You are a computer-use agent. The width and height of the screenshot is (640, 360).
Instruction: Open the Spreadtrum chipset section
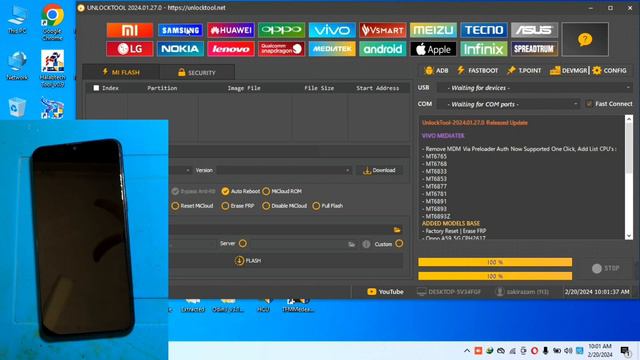click(534, 49)
